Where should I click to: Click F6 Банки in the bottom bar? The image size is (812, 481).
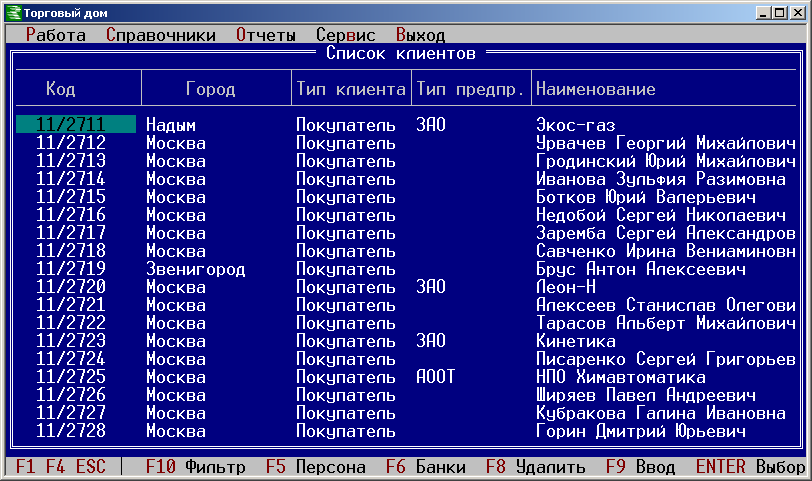(426, 467)
